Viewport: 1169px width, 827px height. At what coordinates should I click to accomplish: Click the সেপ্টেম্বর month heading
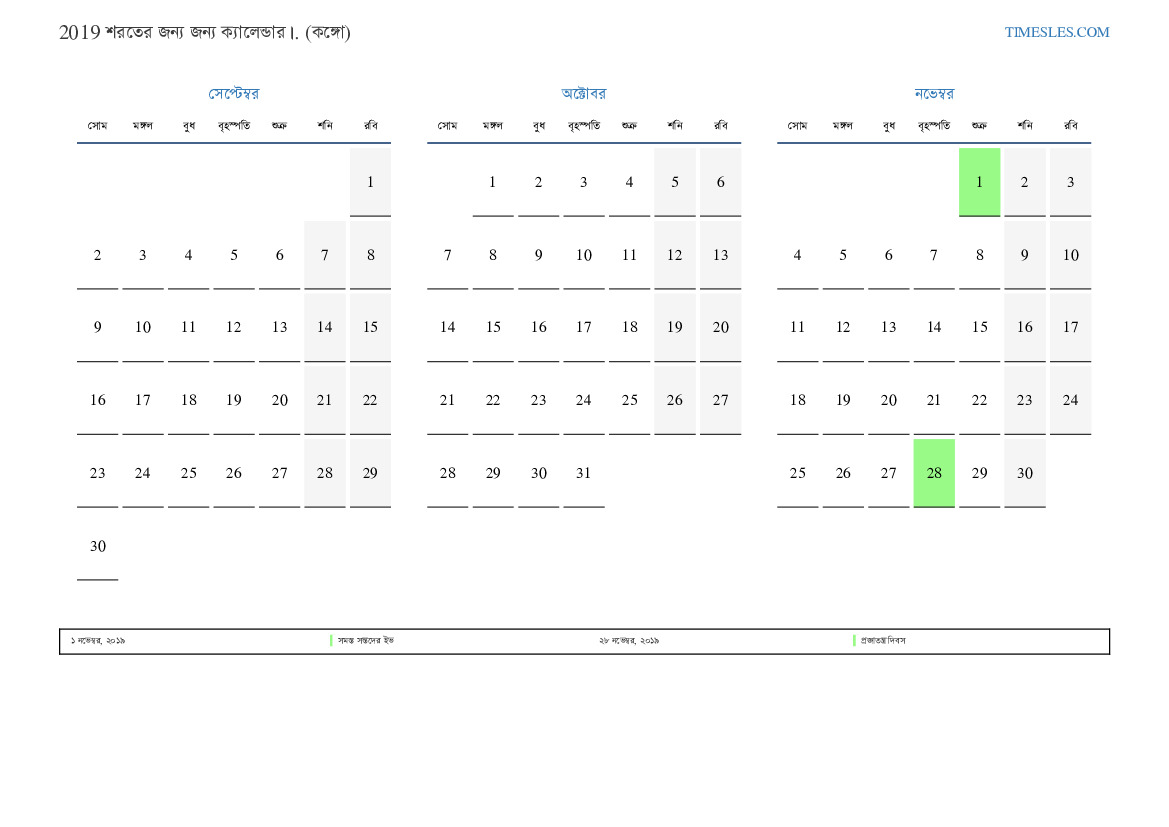pyautogui.click(x=233, y=93)
